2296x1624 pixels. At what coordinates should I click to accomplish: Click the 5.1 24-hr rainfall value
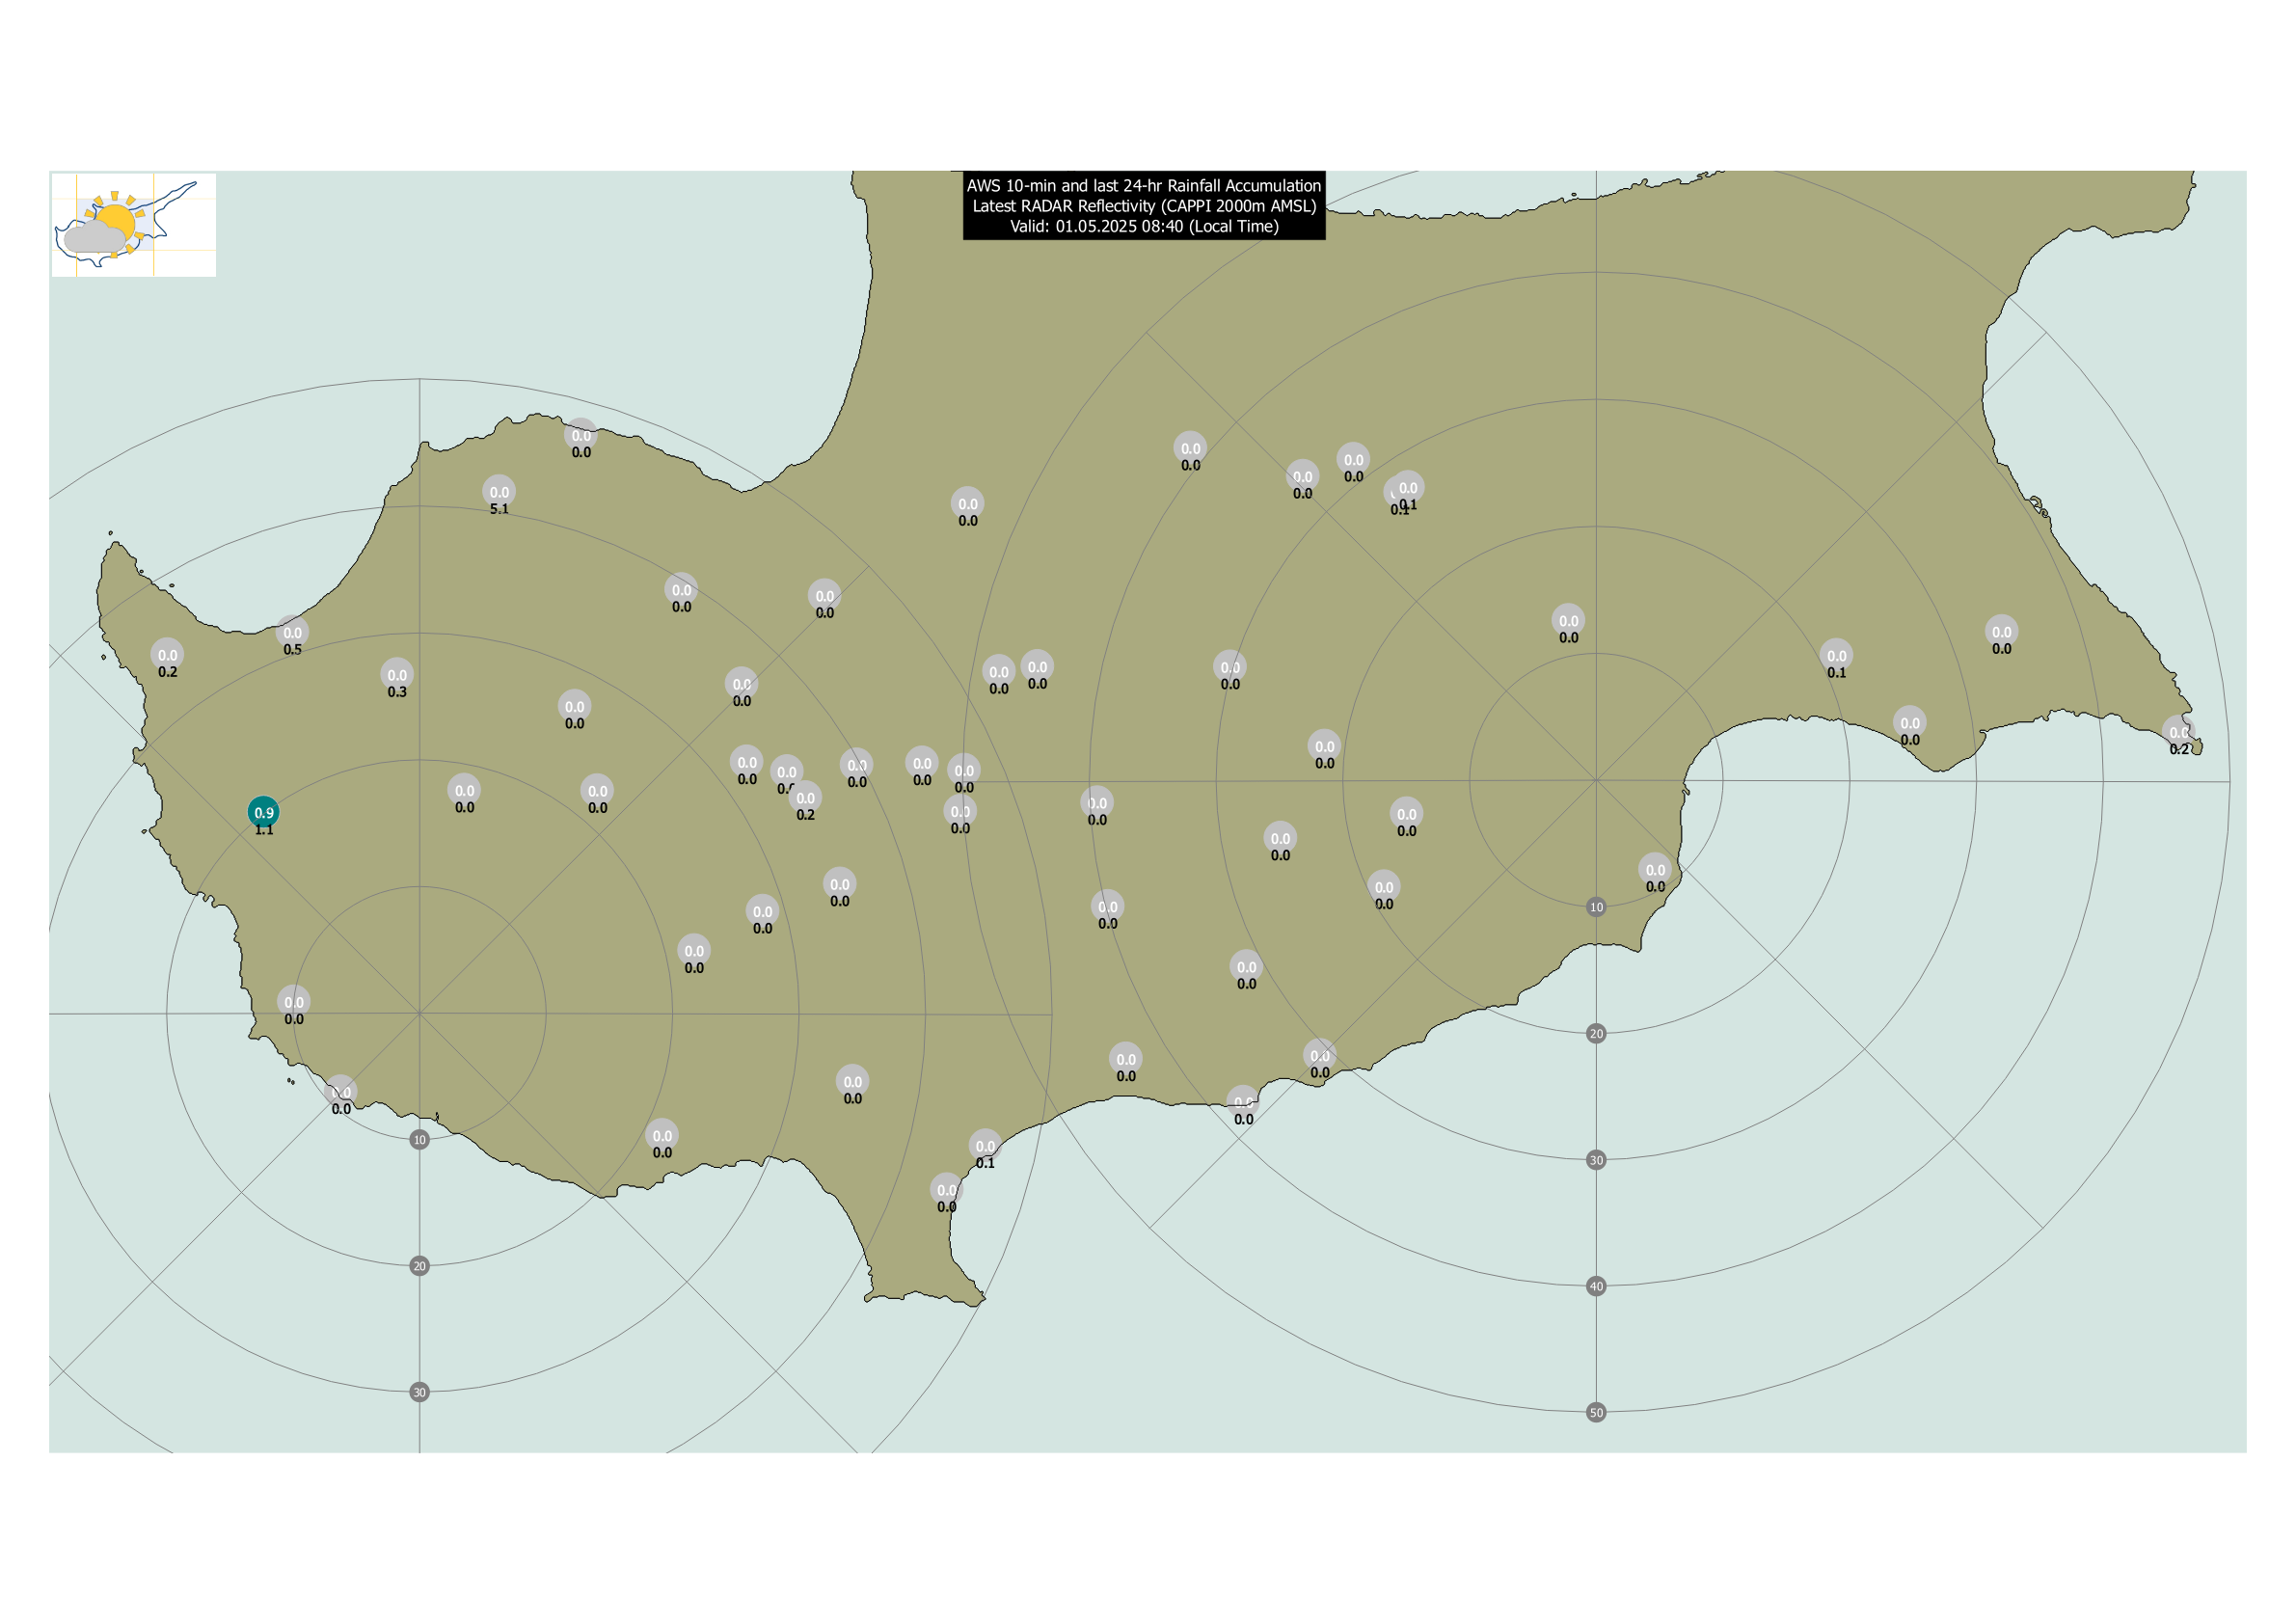[x=499, y=509]
